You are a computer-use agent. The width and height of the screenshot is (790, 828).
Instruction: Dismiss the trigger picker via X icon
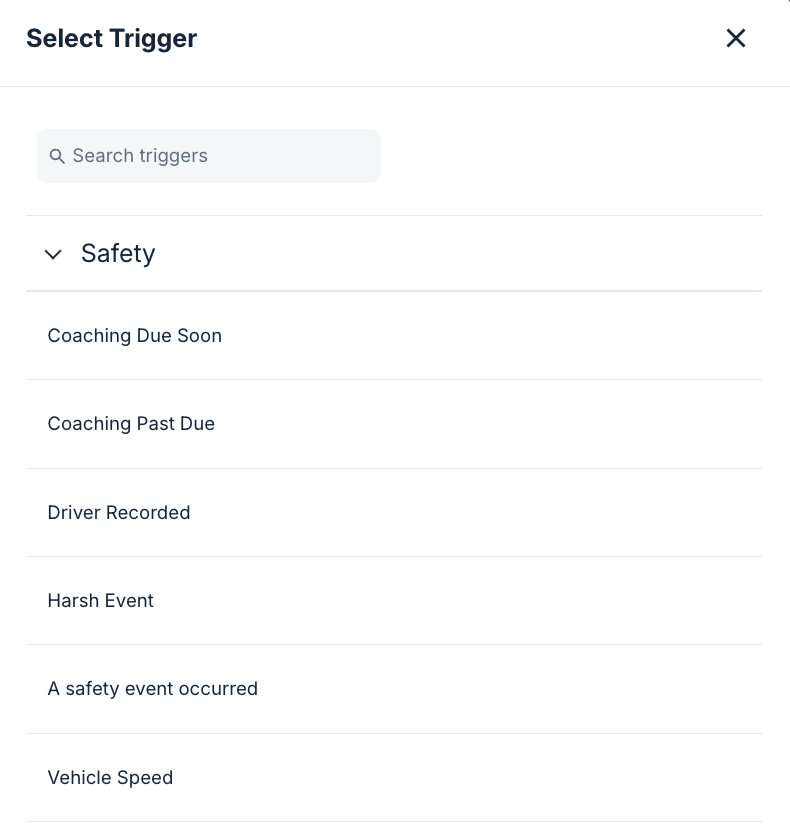[x=736, y=38]
